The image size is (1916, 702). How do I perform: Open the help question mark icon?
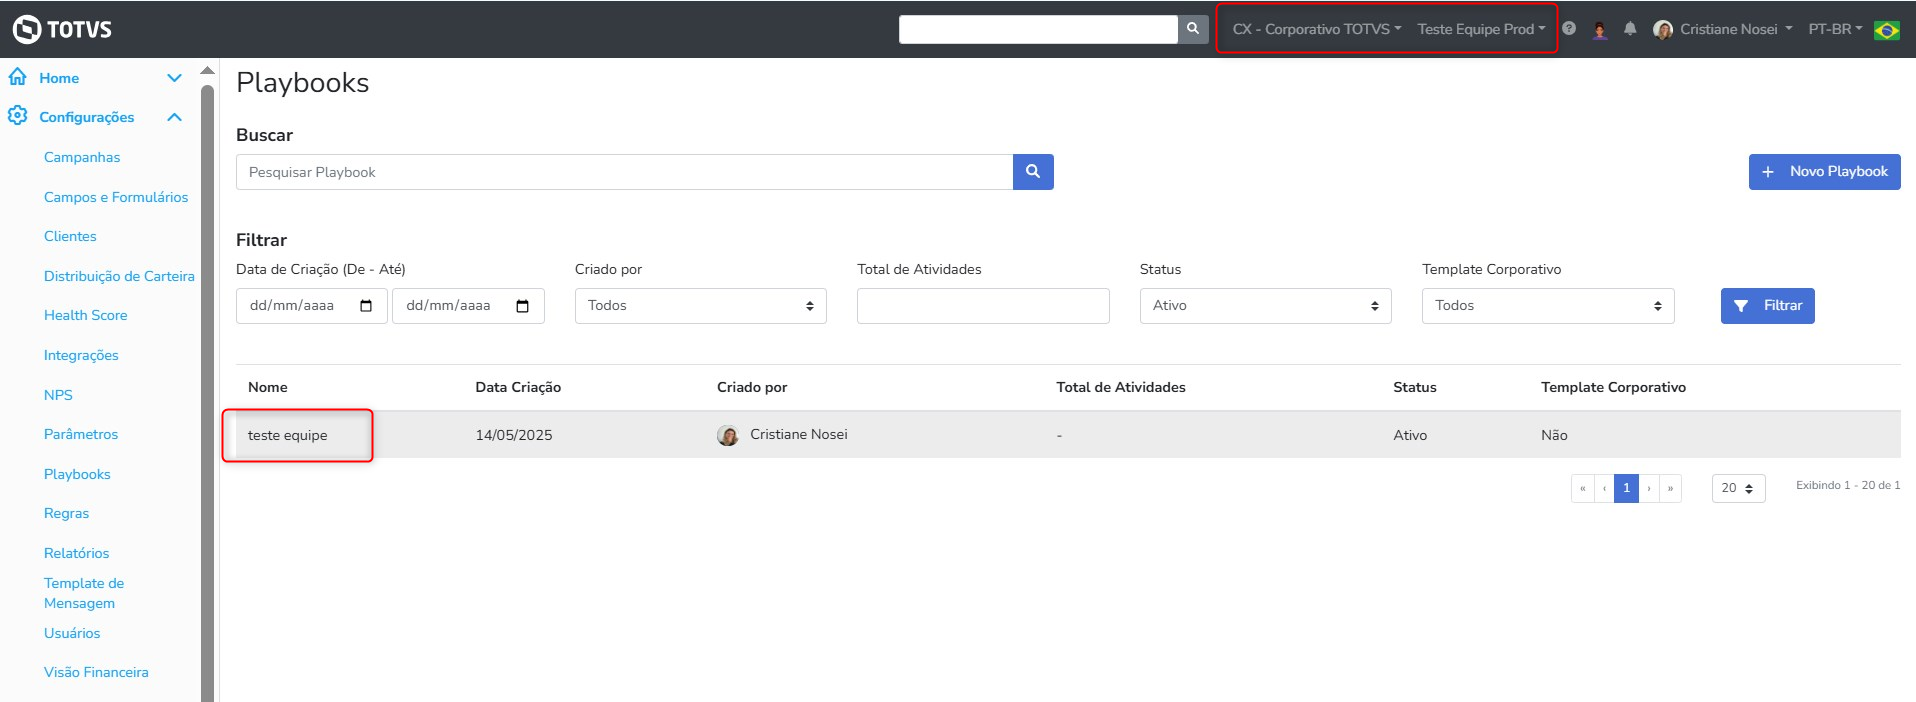coord(1569,29)
